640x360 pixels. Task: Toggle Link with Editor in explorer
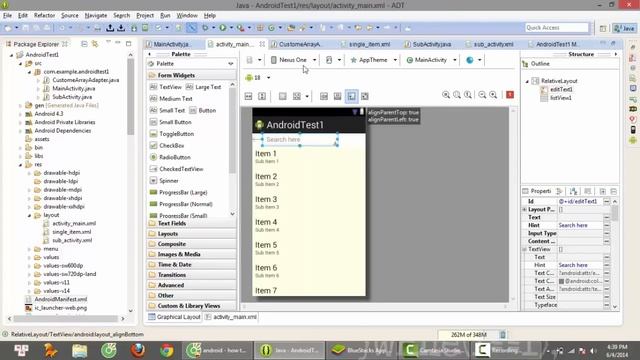click(x=95, y=44)
